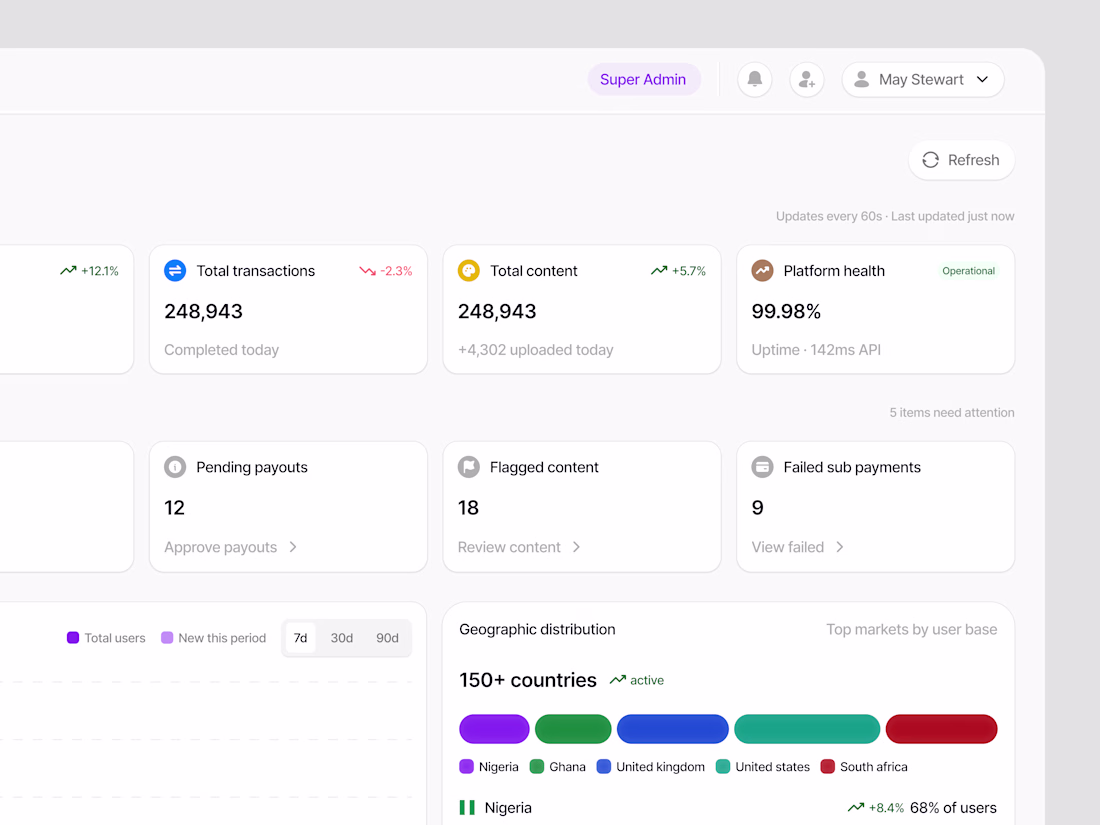Click the upward trend arrow next to +12.1%
This screenshot has width=1100, height=825.
click(68, 271)
